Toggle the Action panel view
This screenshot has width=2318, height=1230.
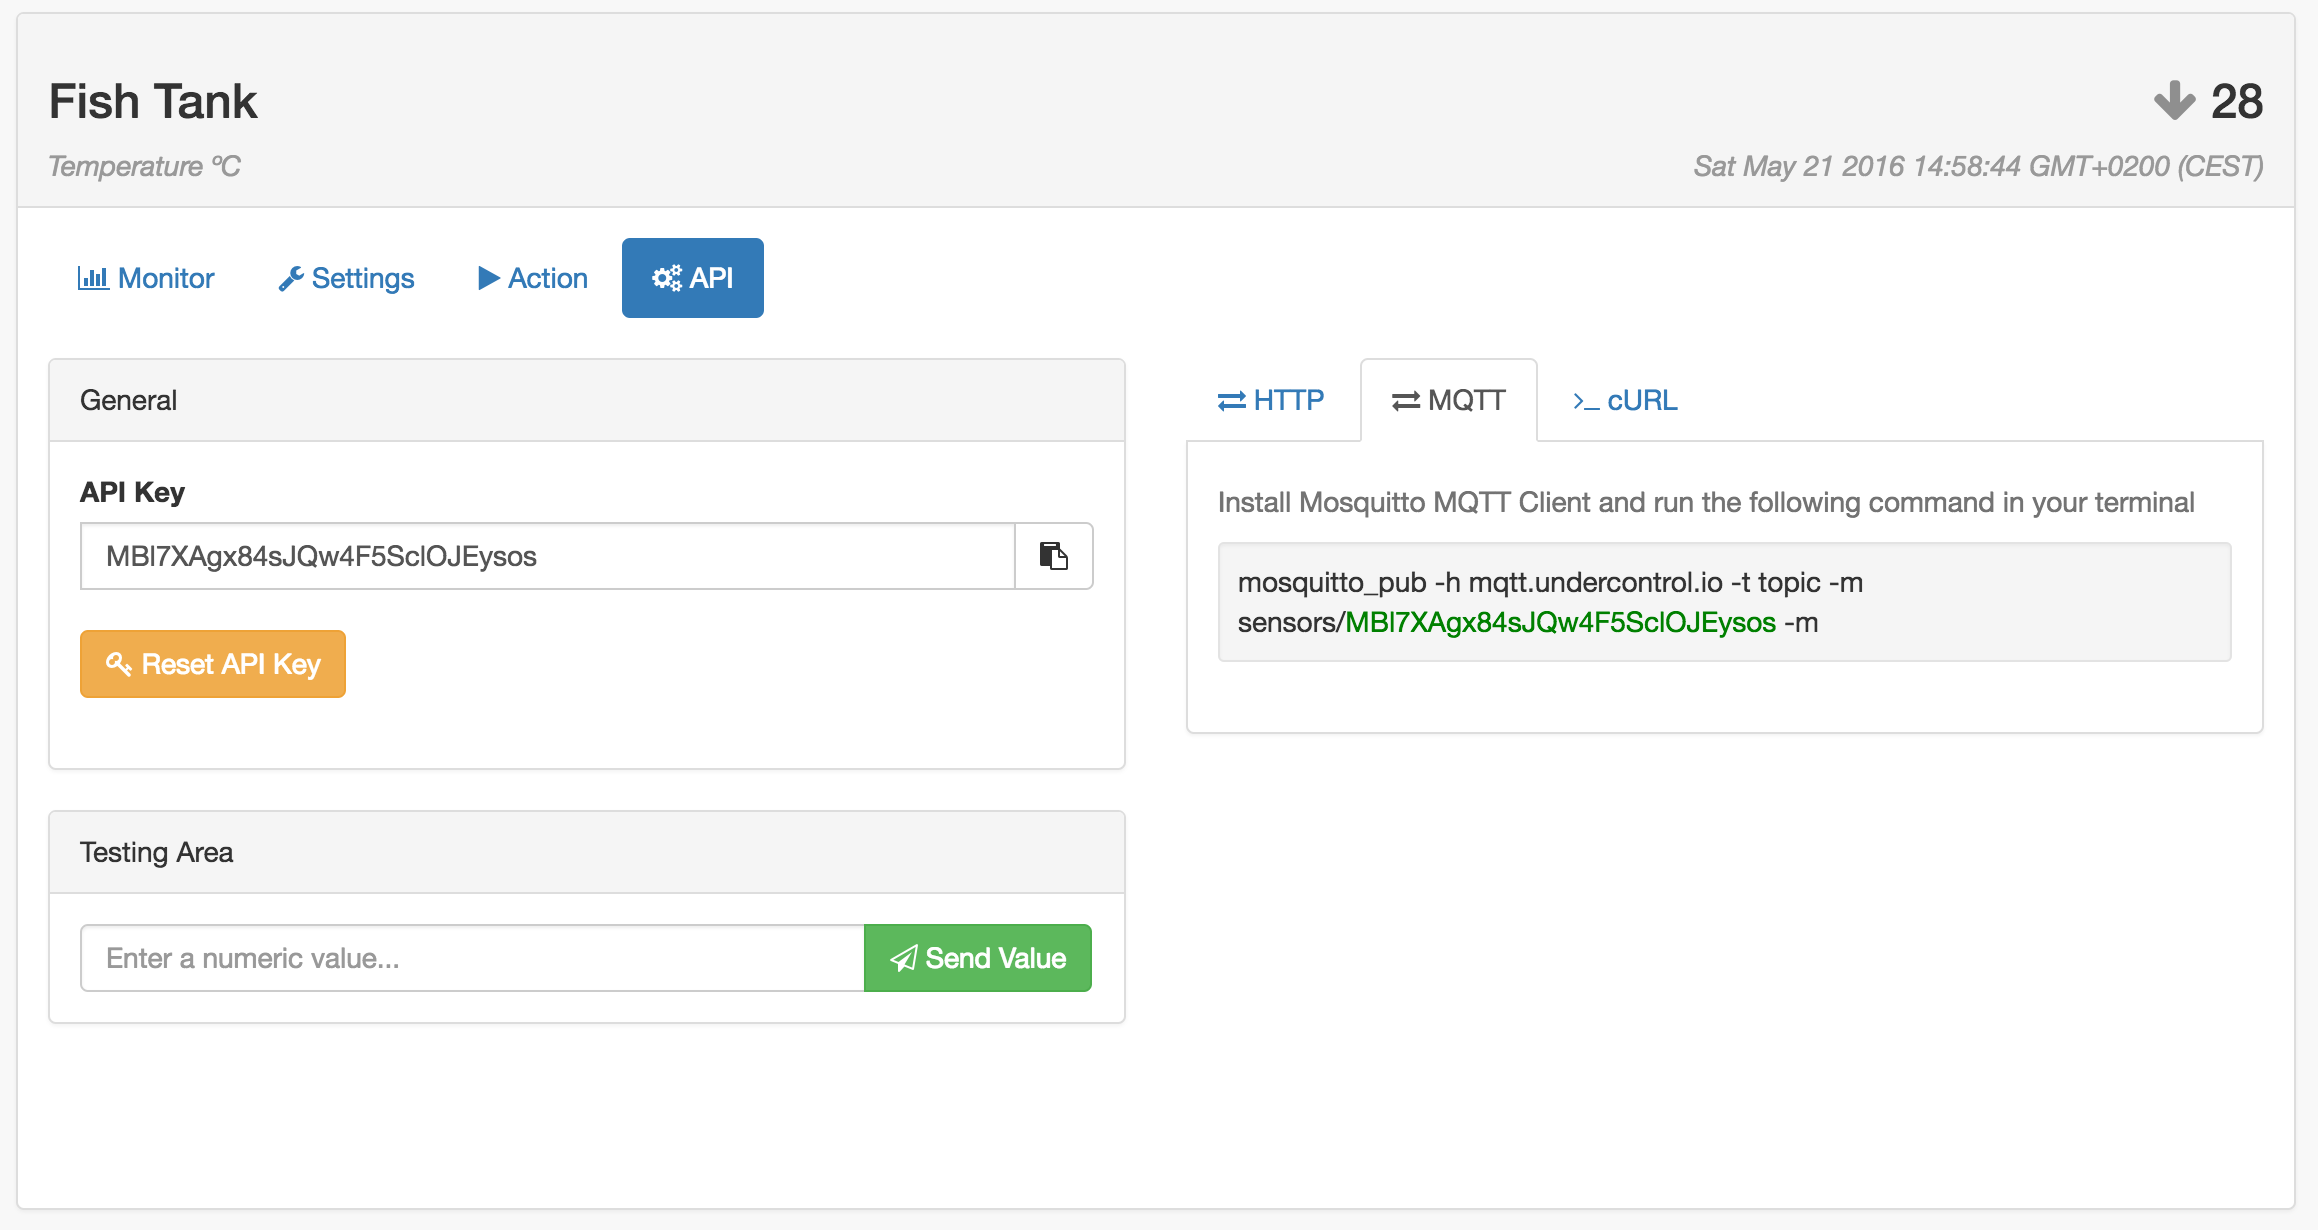[530, 278]
